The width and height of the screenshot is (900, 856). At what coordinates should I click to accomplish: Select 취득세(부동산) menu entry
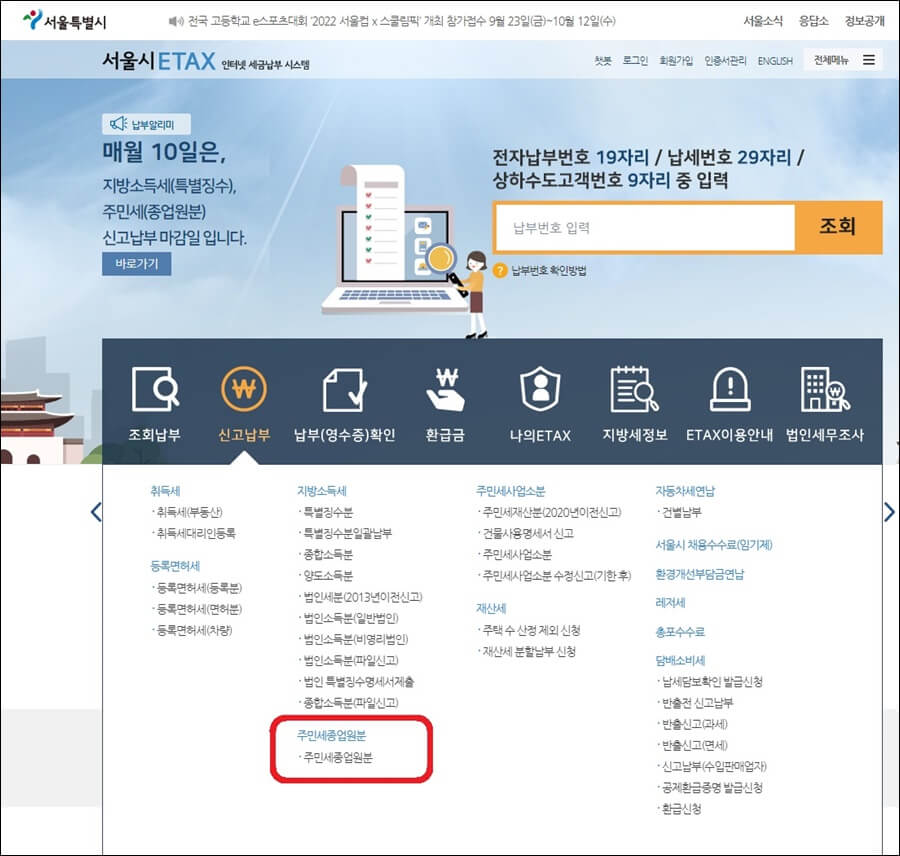pyautogui.click(x=189, y=512)
